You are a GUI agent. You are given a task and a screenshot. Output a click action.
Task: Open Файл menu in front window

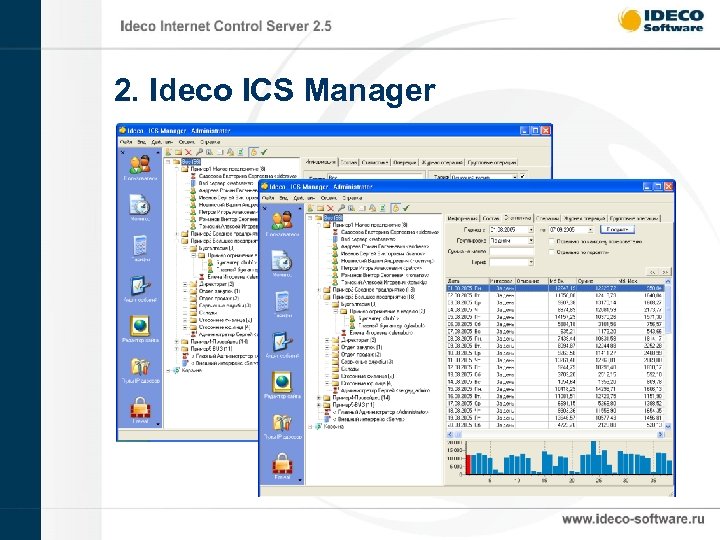click(268, 198)
